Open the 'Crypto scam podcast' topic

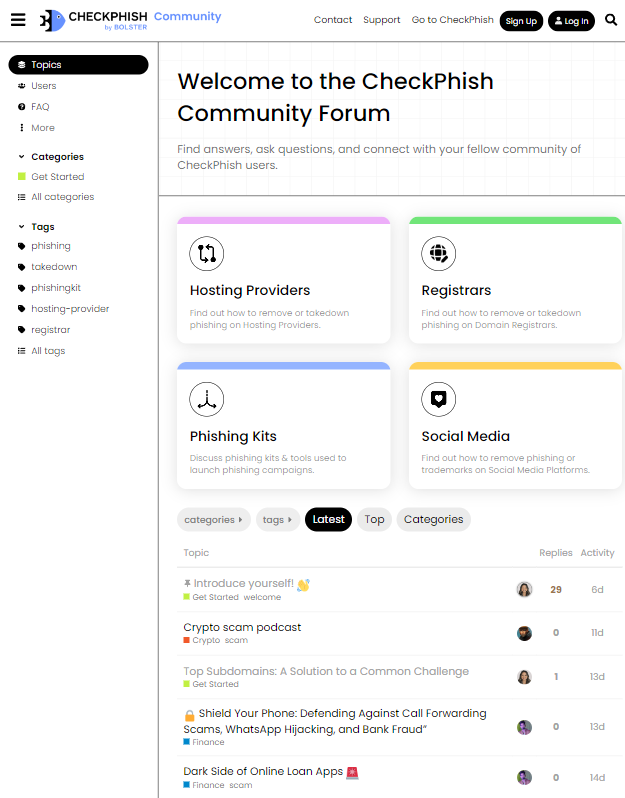tap(242, 627)
